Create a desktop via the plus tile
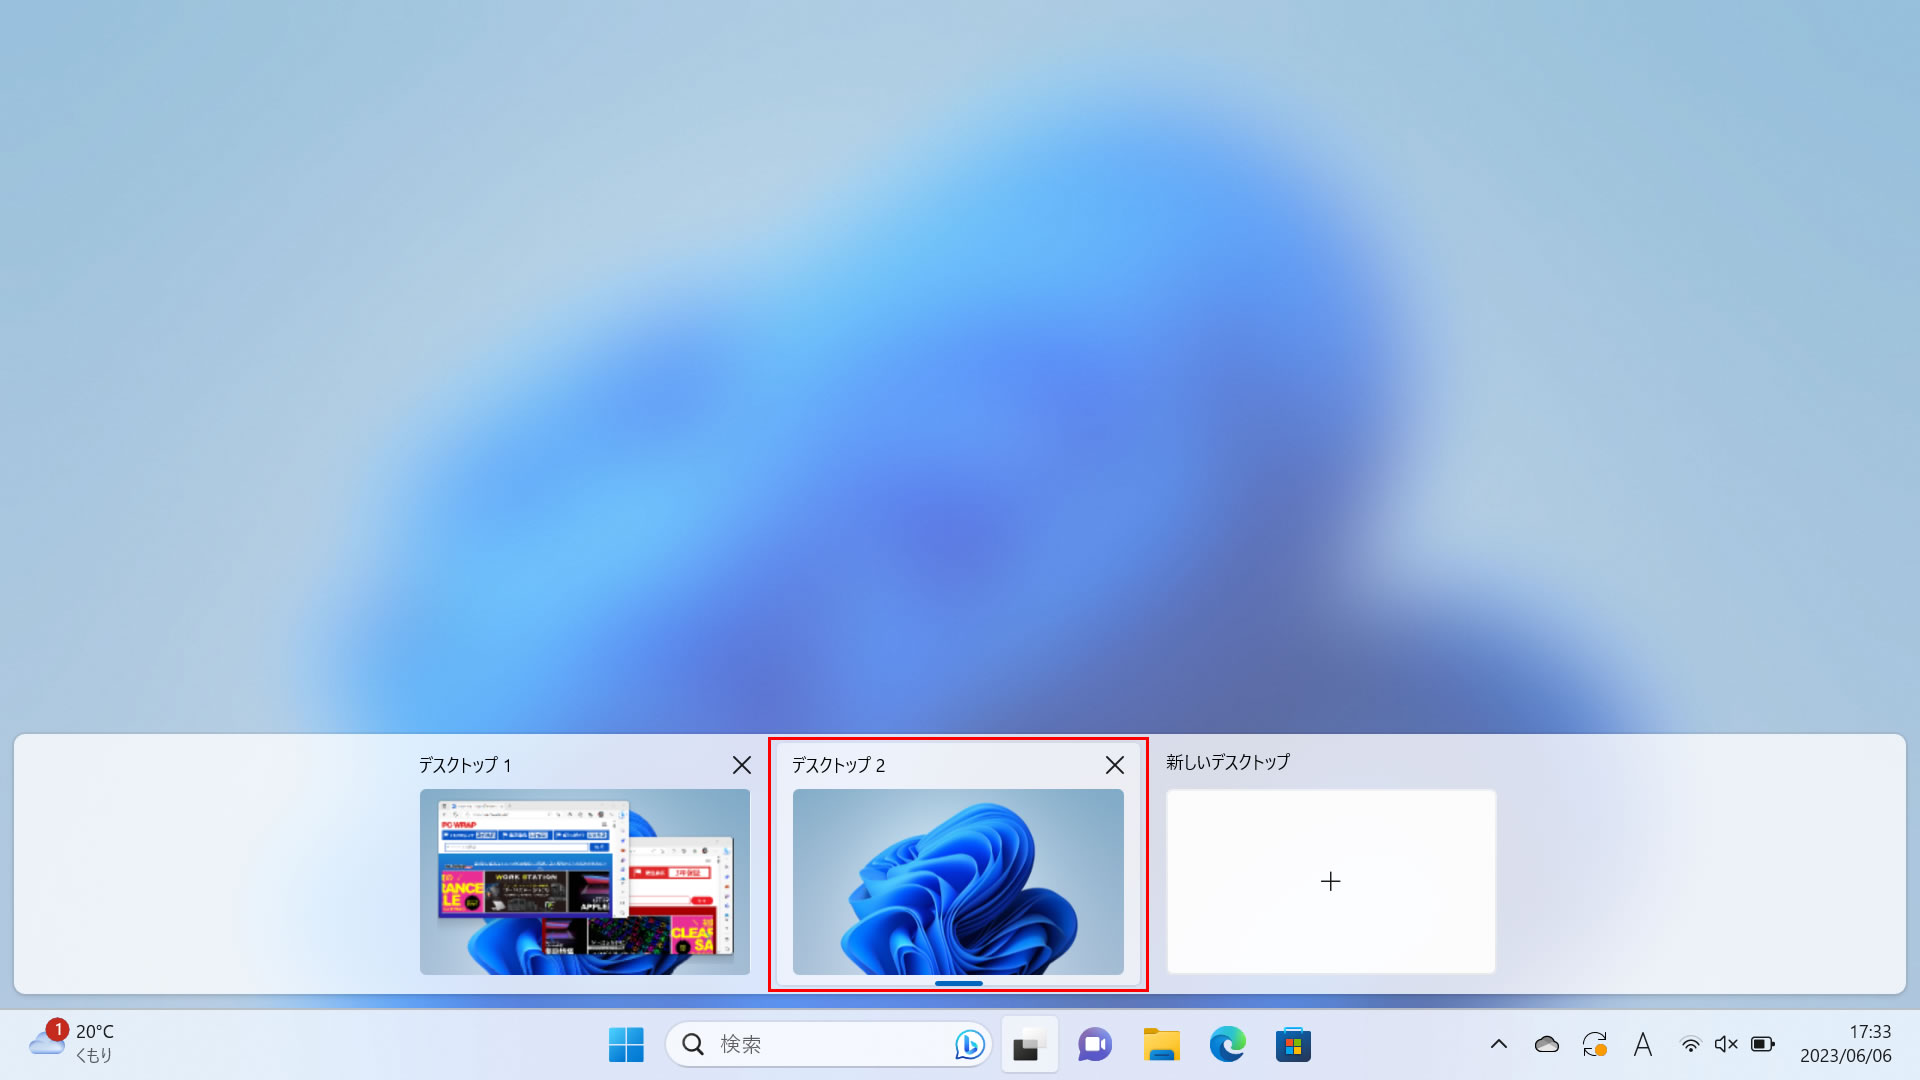Image resolution: width=1920 pixels, height=1080 pixels. tap(1331, 882)
